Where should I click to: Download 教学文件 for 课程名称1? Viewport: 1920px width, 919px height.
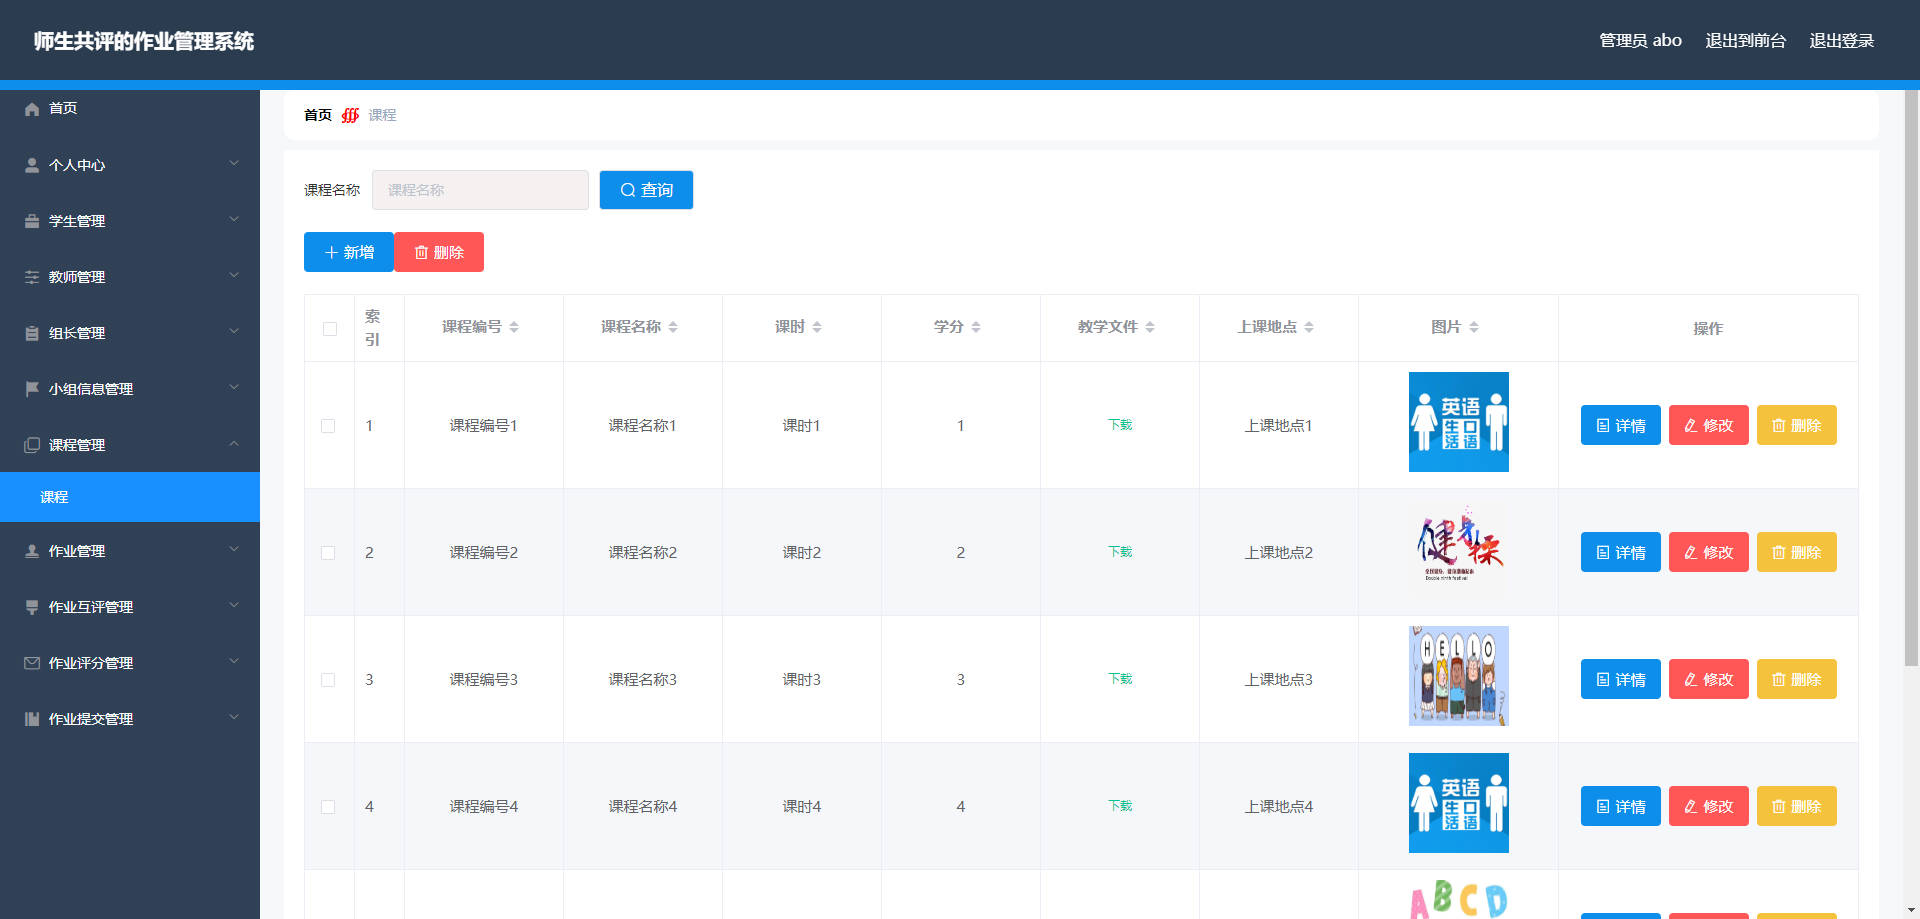[1120, 425]
